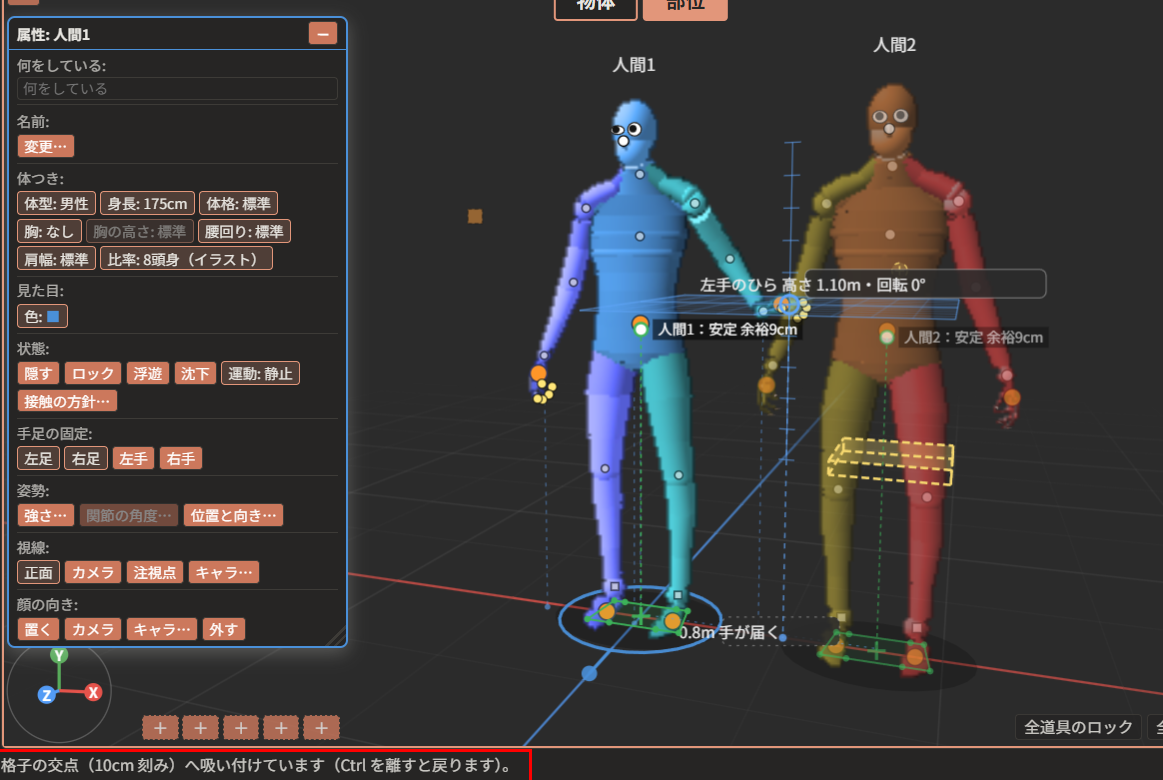Click the 何をしている text input field
The image size is (1163, 780).
coord(177,89)
